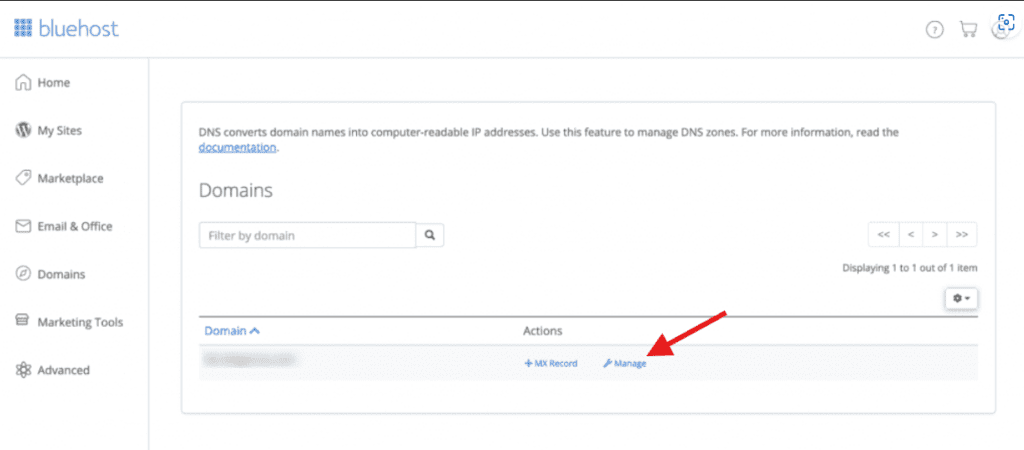Open the Advanced sidebar item
Image resolution: width=1024 pixels, height=450 pixels.
click(63, 370)
